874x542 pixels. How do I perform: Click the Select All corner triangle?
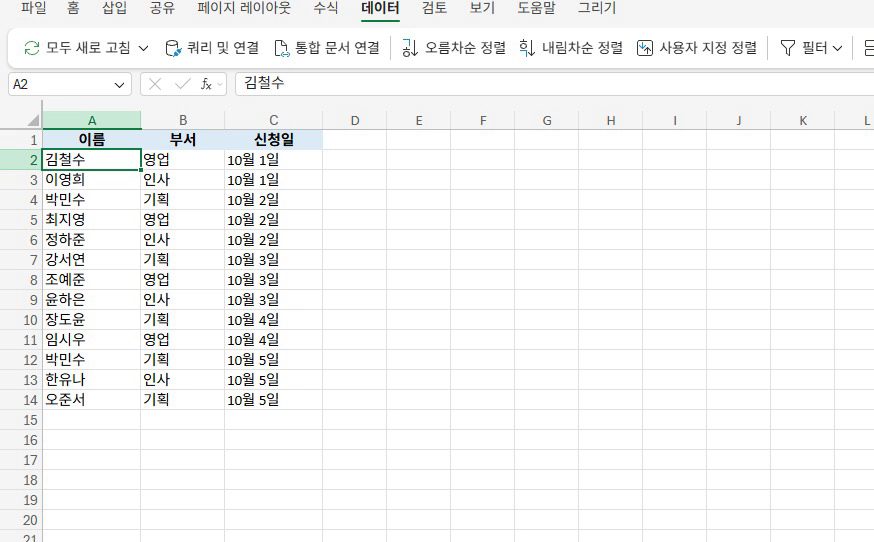click(x=33, y=120)
